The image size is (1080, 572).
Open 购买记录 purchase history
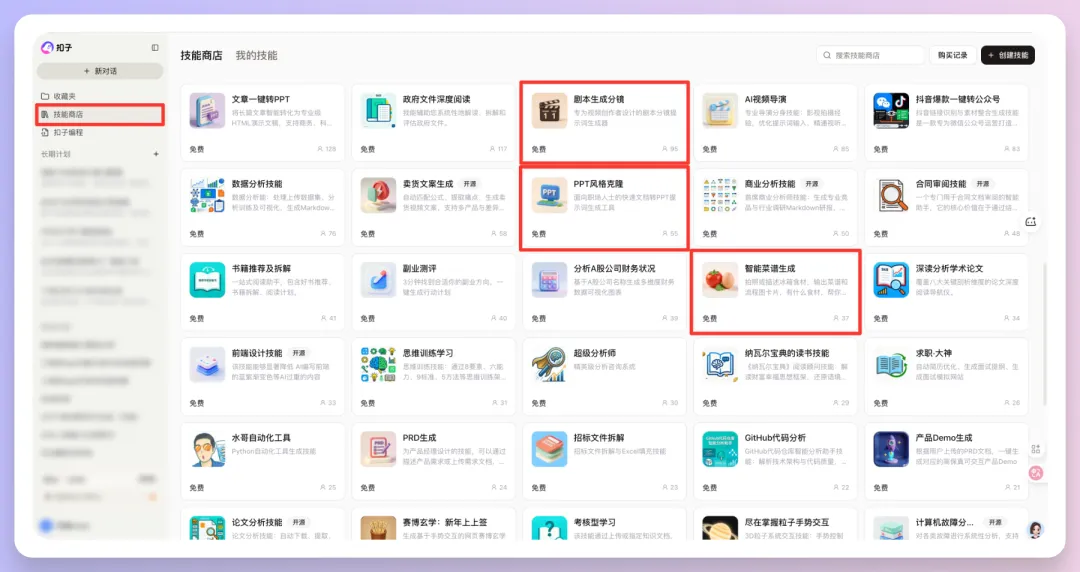point(952,55)
